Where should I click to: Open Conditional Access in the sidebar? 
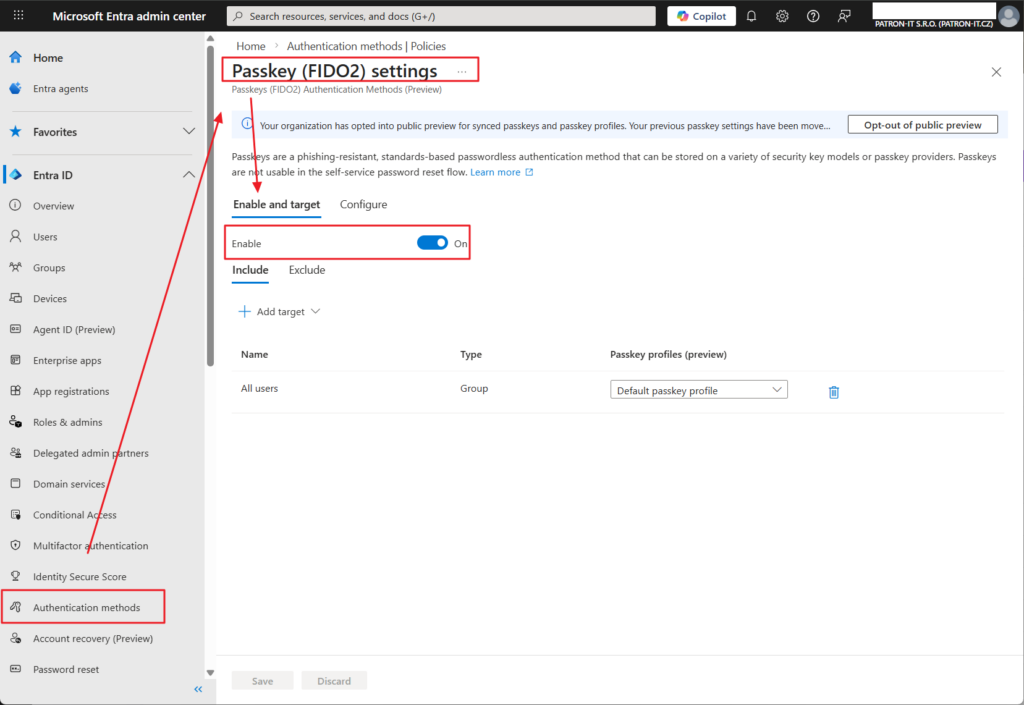[74, 515]
